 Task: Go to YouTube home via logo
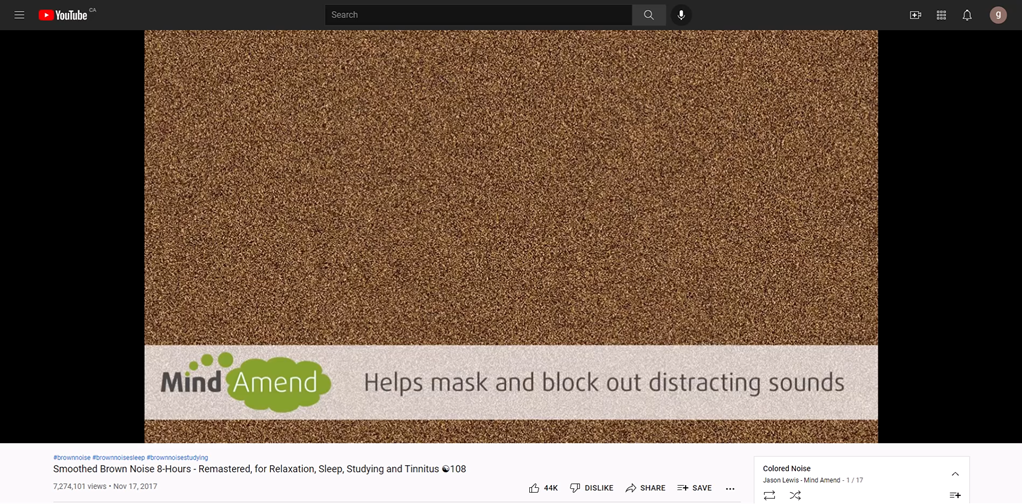tap(64, 15)
